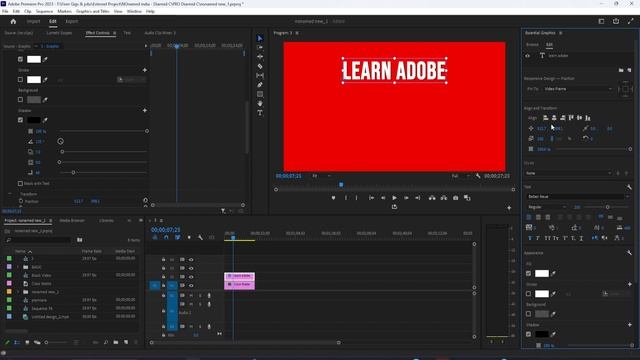This screenshot has height=360, width=640.
Task: Expand the BASIC bin in Project panel
Action: 18,267
